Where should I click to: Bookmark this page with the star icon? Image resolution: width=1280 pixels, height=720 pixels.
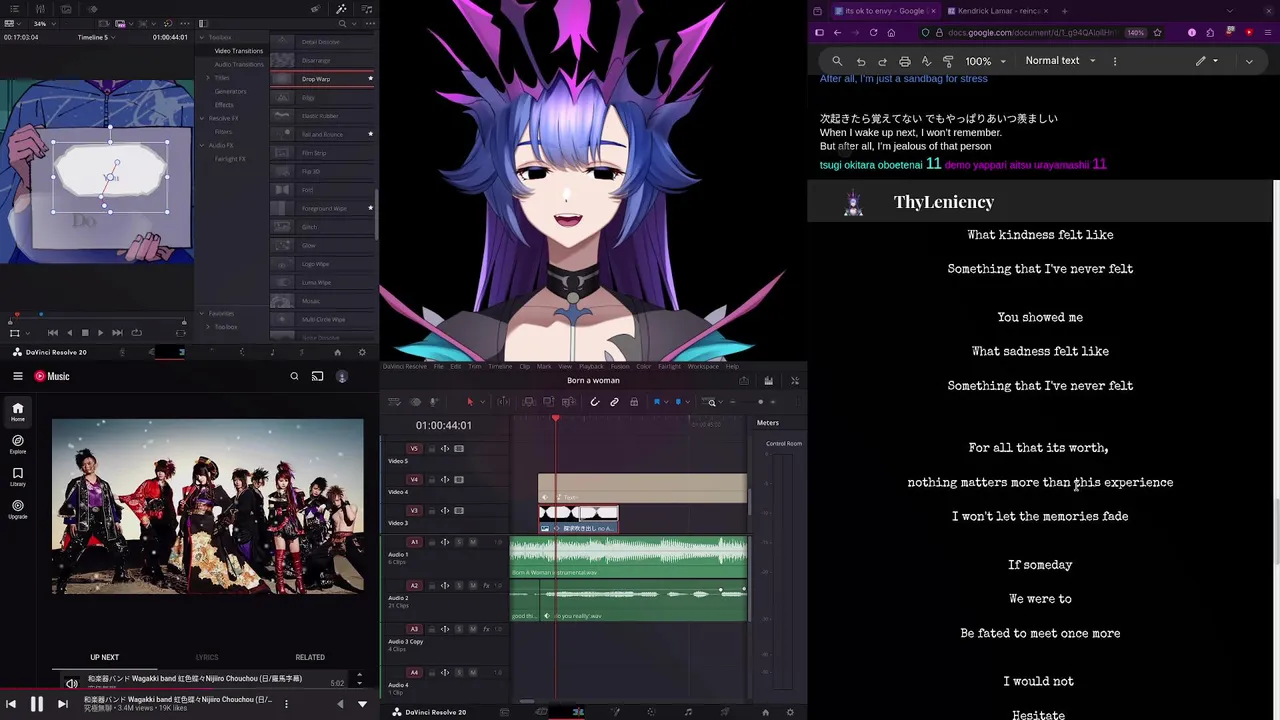click(x=1157, y=32)
